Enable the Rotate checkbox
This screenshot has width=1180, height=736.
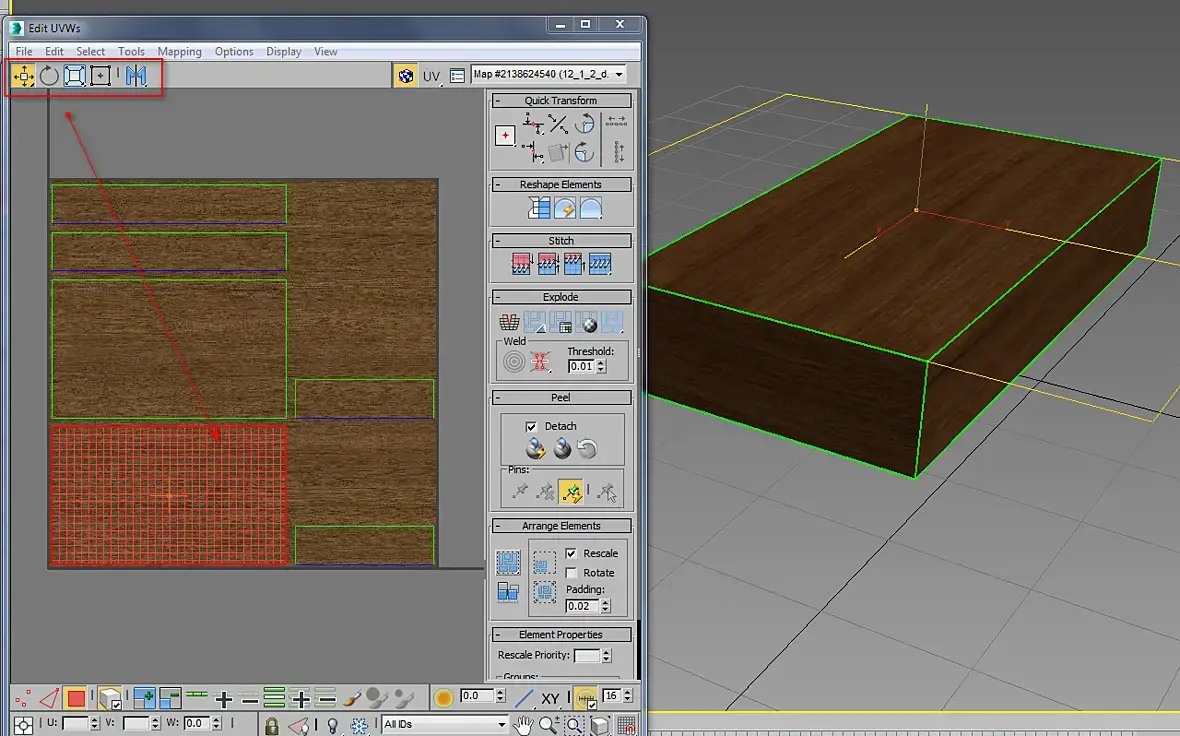[x=571, y=573]
